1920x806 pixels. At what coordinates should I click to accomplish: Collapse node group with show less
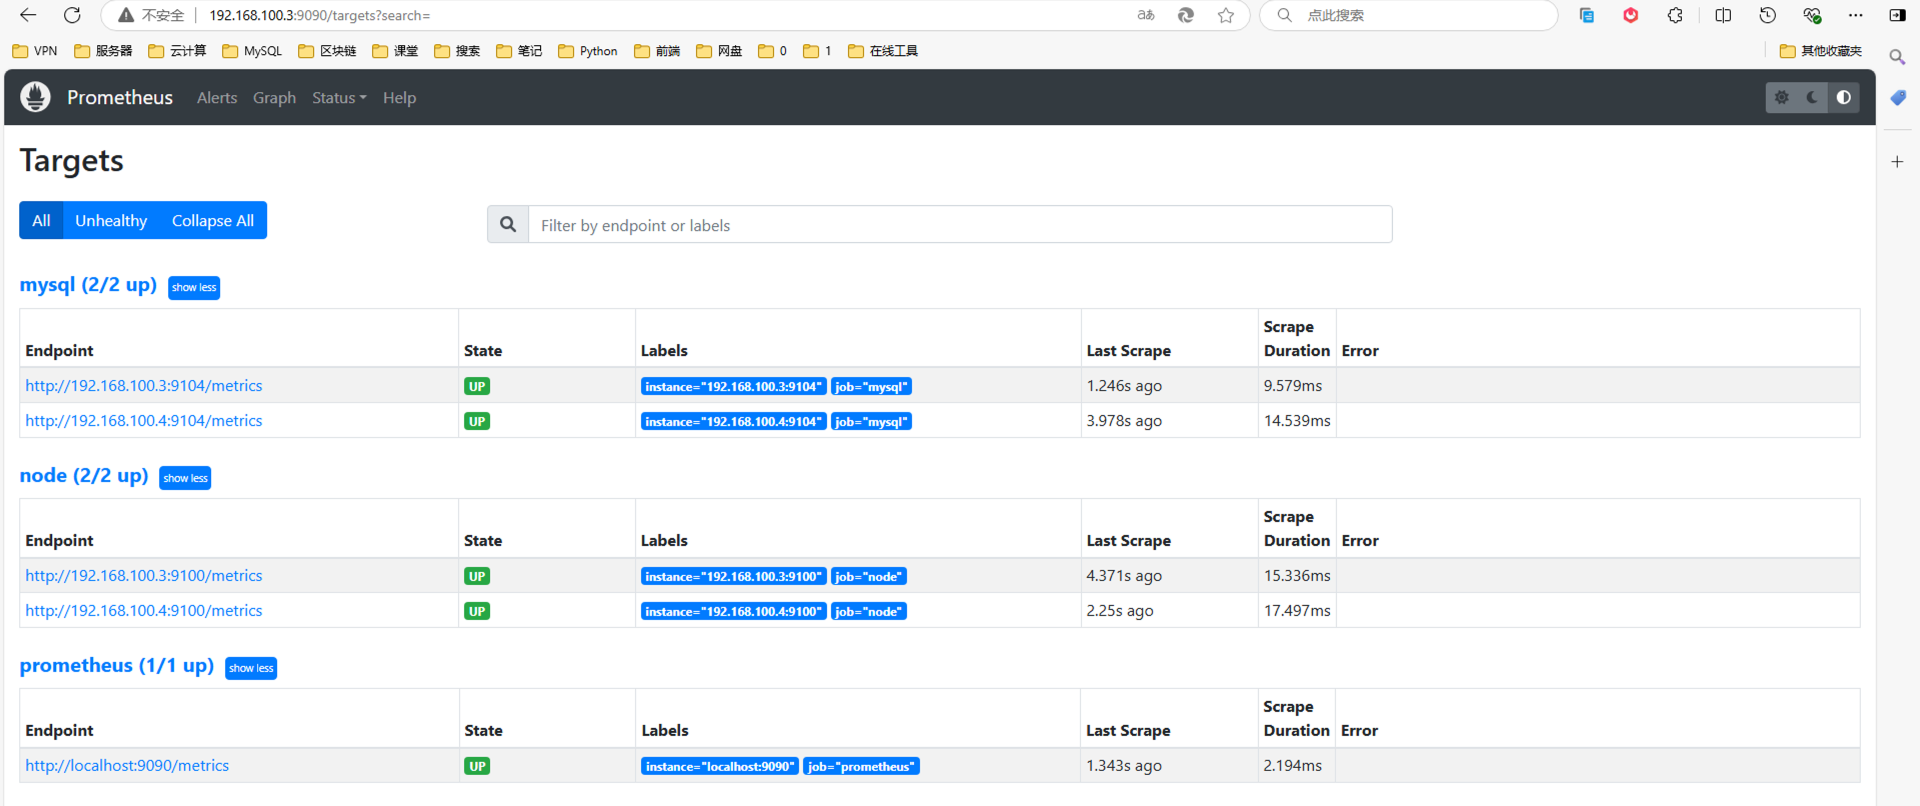pyautogui.click(x=185, y=478)
